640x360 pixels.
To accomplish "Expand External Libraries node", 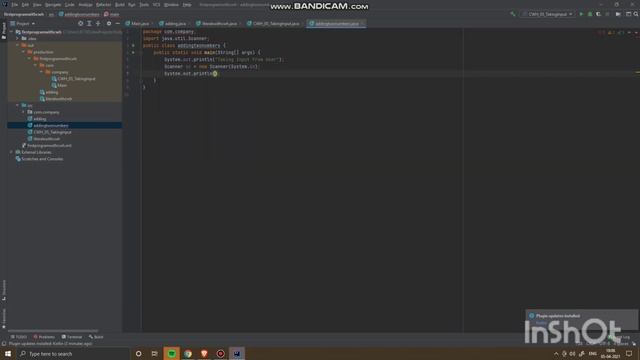I will (x=11, y=152).
